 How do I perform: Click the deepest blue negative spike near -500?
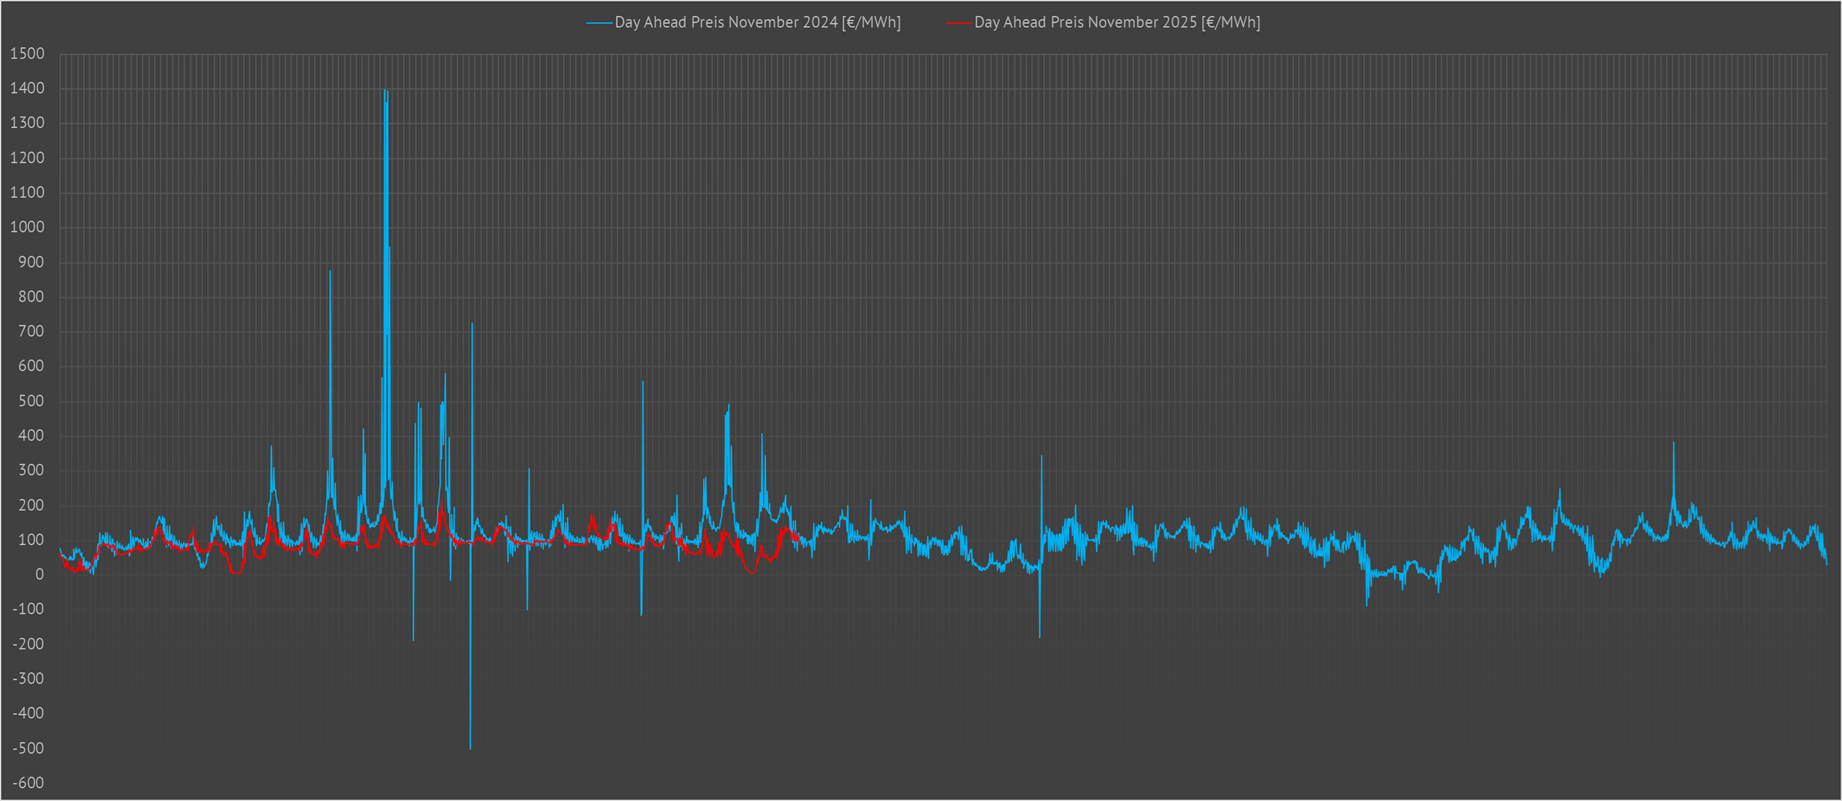pos(470,746)
